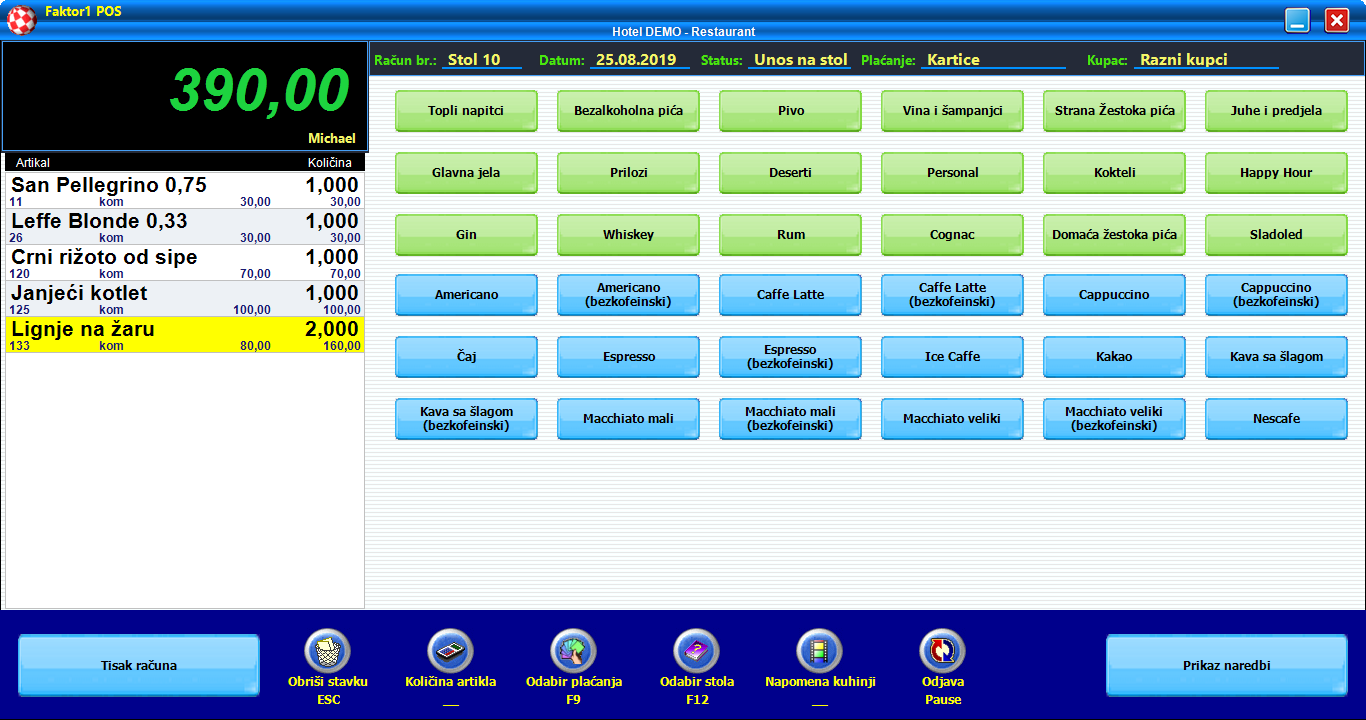Viewport: 1366px width, 720px height.
Task: Add a Cappuccino to the order
Action: click(1114, 295)
